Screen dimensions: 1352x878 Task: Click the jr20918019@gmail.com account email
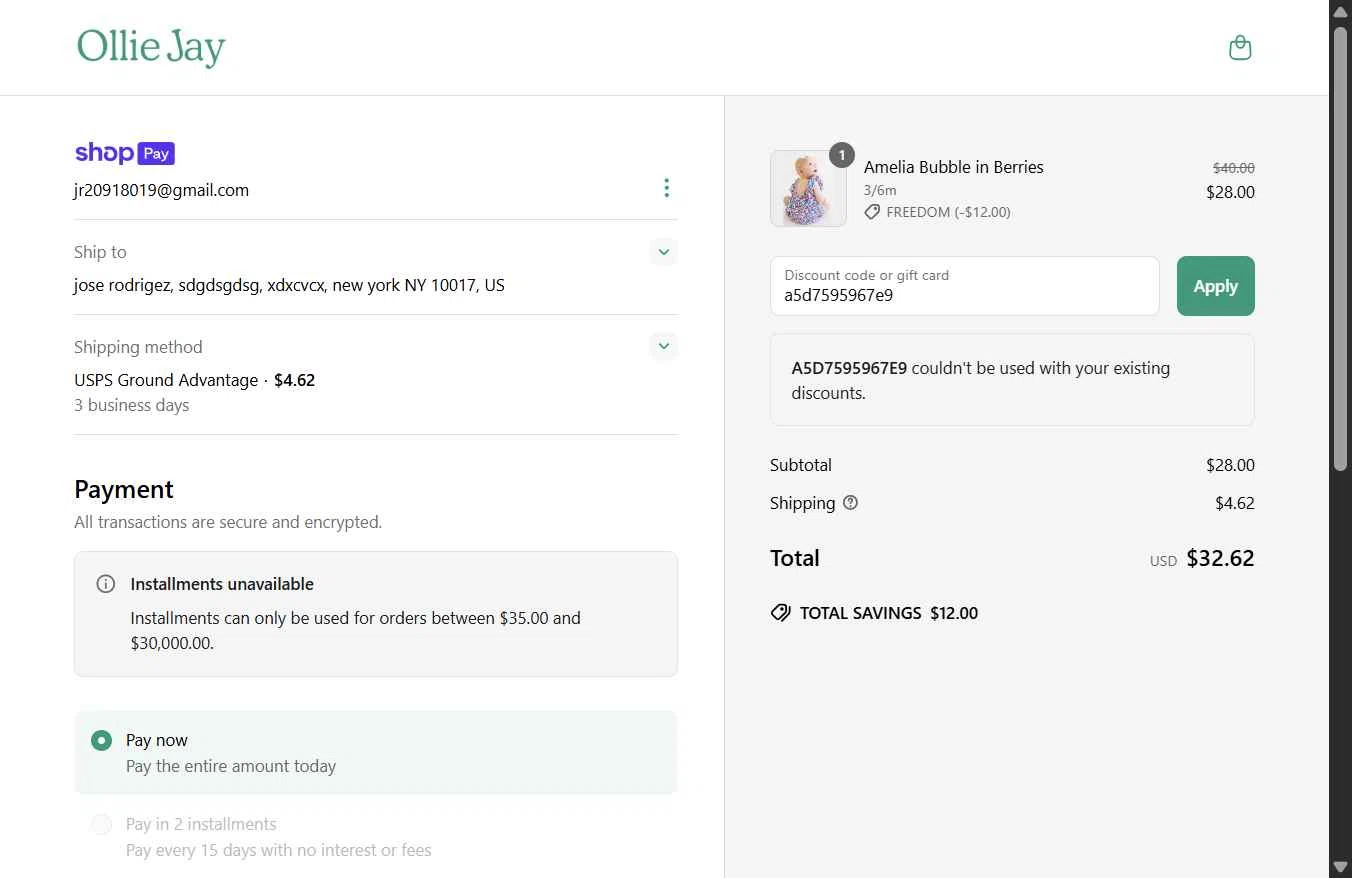(x=161, y=190)
